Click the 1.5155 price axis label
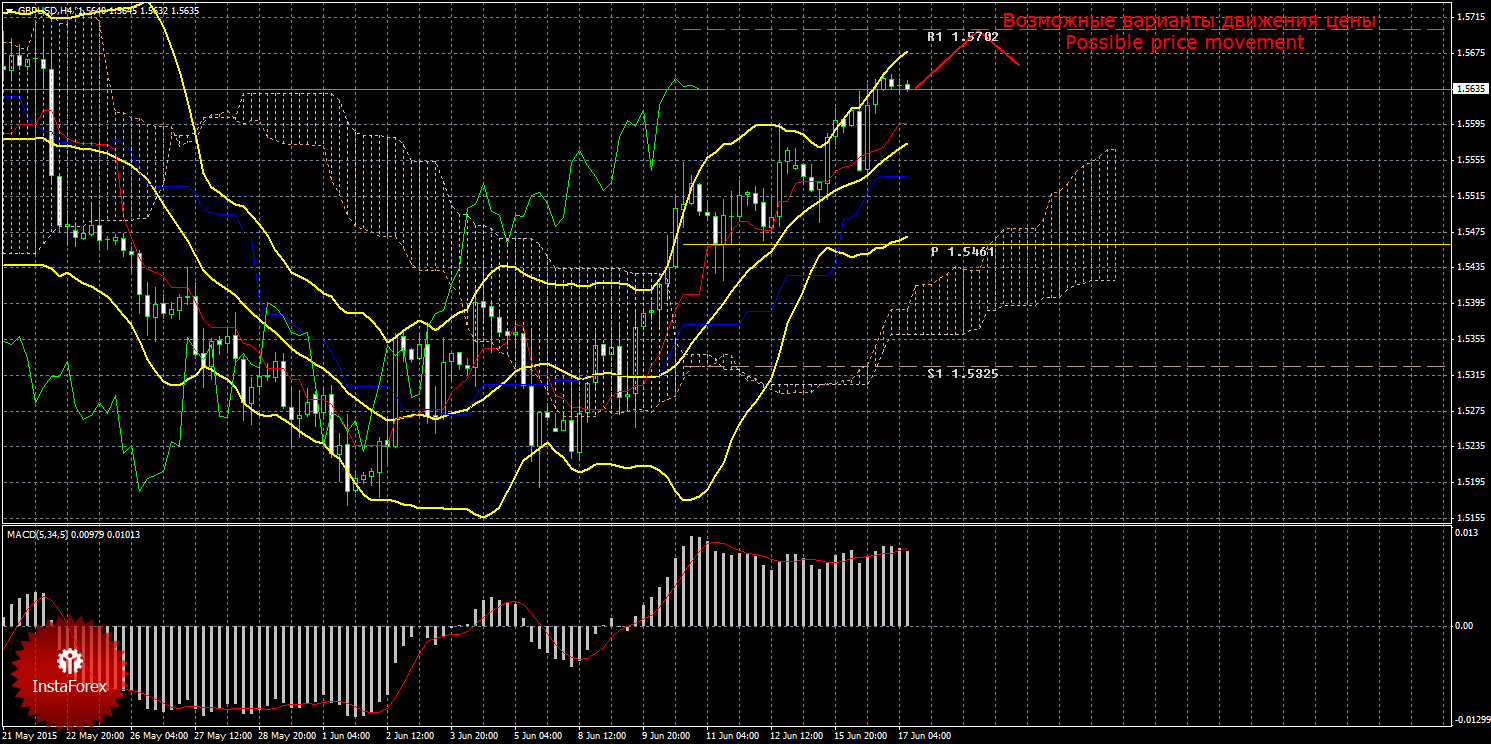 (1468, 518)
